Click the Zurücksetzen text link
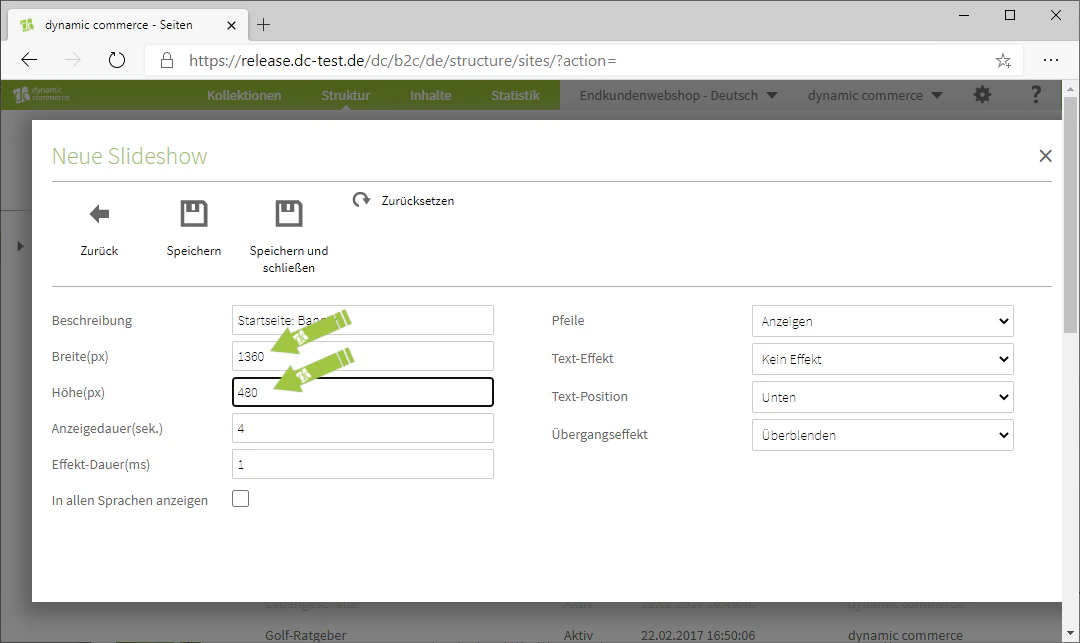This screenshot has height=643, width=1080. click(x=417, y=200)
